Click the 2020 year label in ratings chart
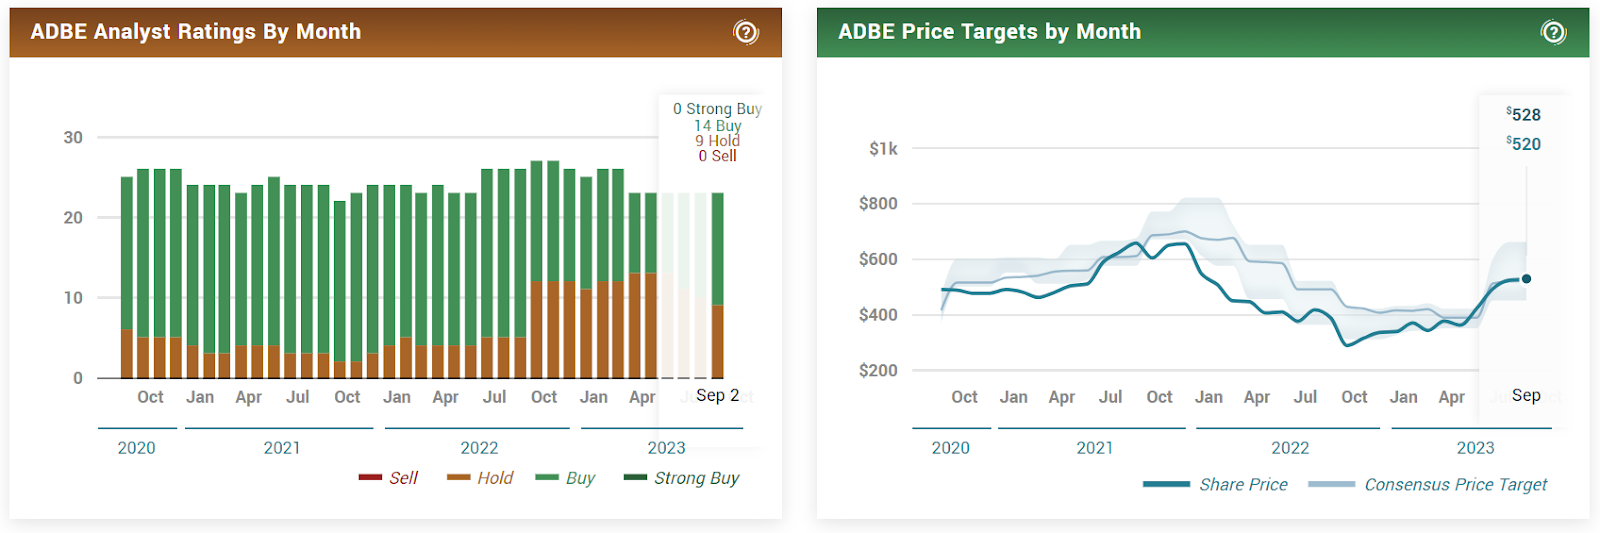1600x533 pixels. click(136, 448)
